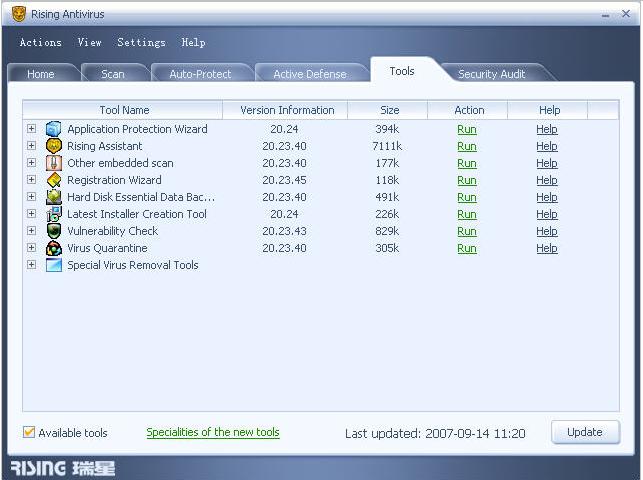Image resolution: width=643 pixels, height=480 pixels.
Task: Switch to the Scan tab
Action: click(113, 74)
